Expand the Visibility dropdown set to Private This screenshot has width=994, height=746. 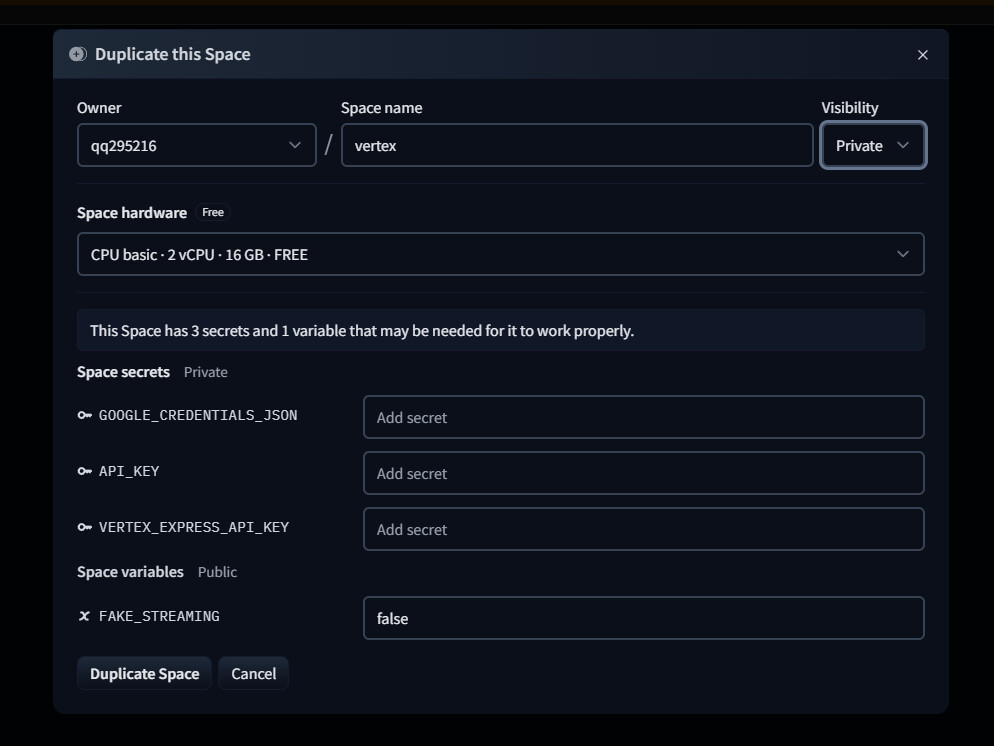(x=872, y=145)
